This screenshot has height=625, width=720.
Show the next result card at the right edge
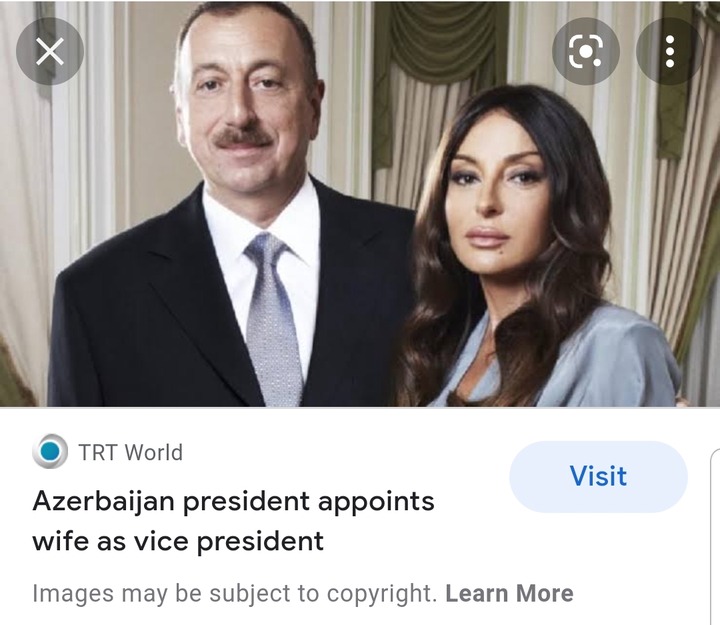click(x=715, y=535)
